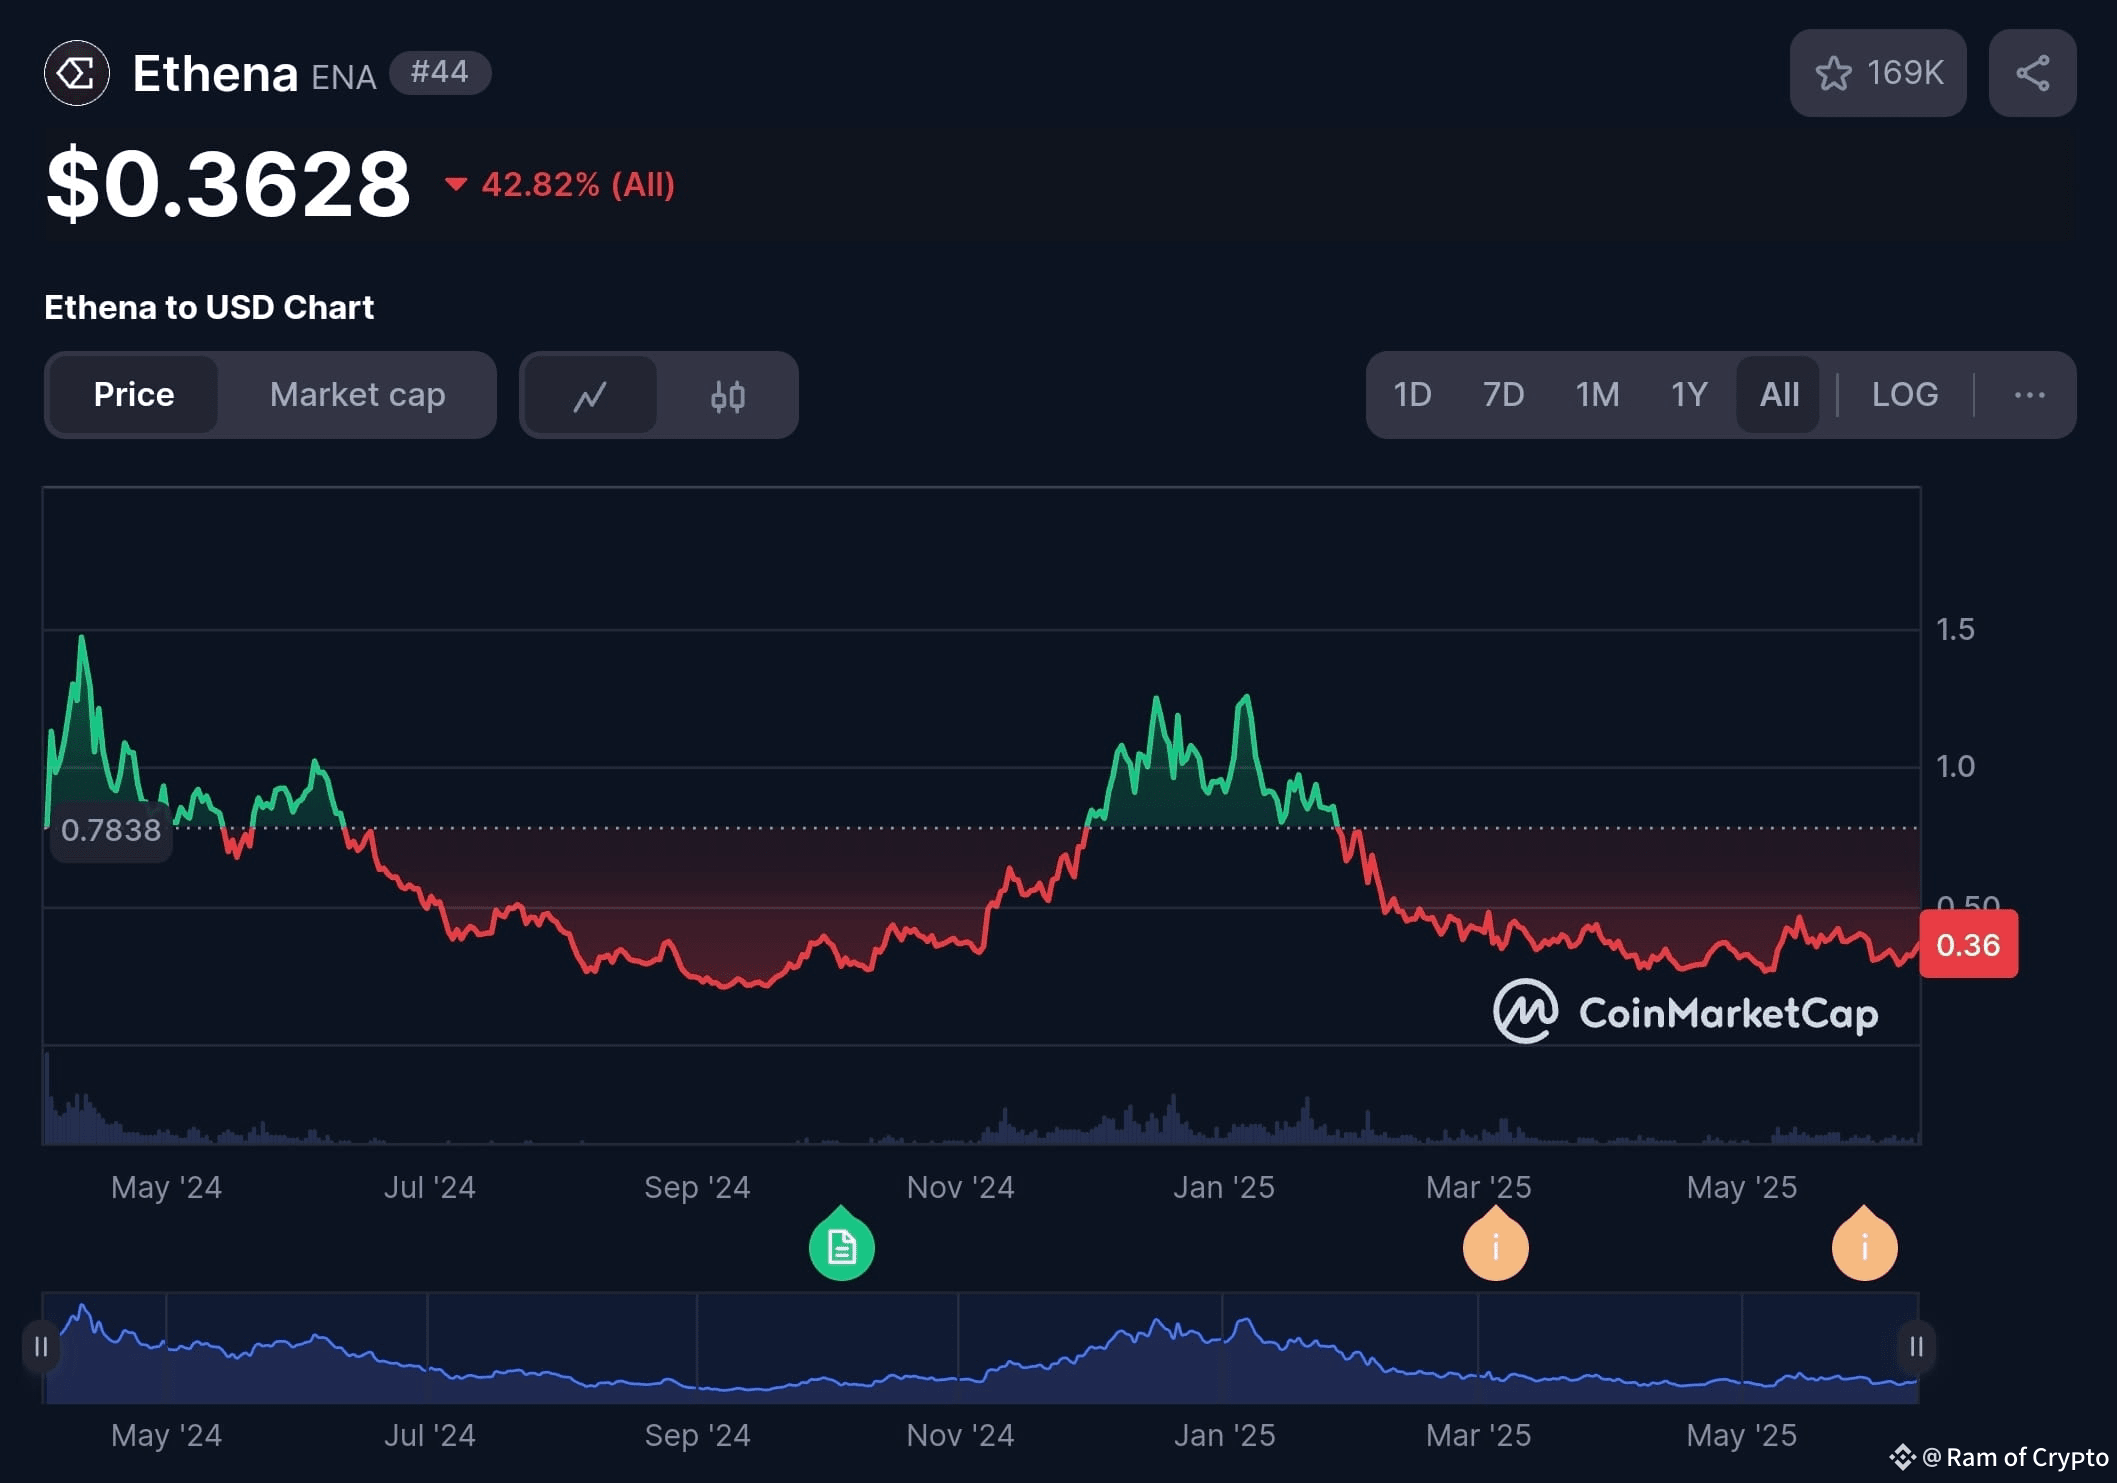Switch to line chart view icon
Viewport: 2117px width, 1483px height.
pos(590,395)
